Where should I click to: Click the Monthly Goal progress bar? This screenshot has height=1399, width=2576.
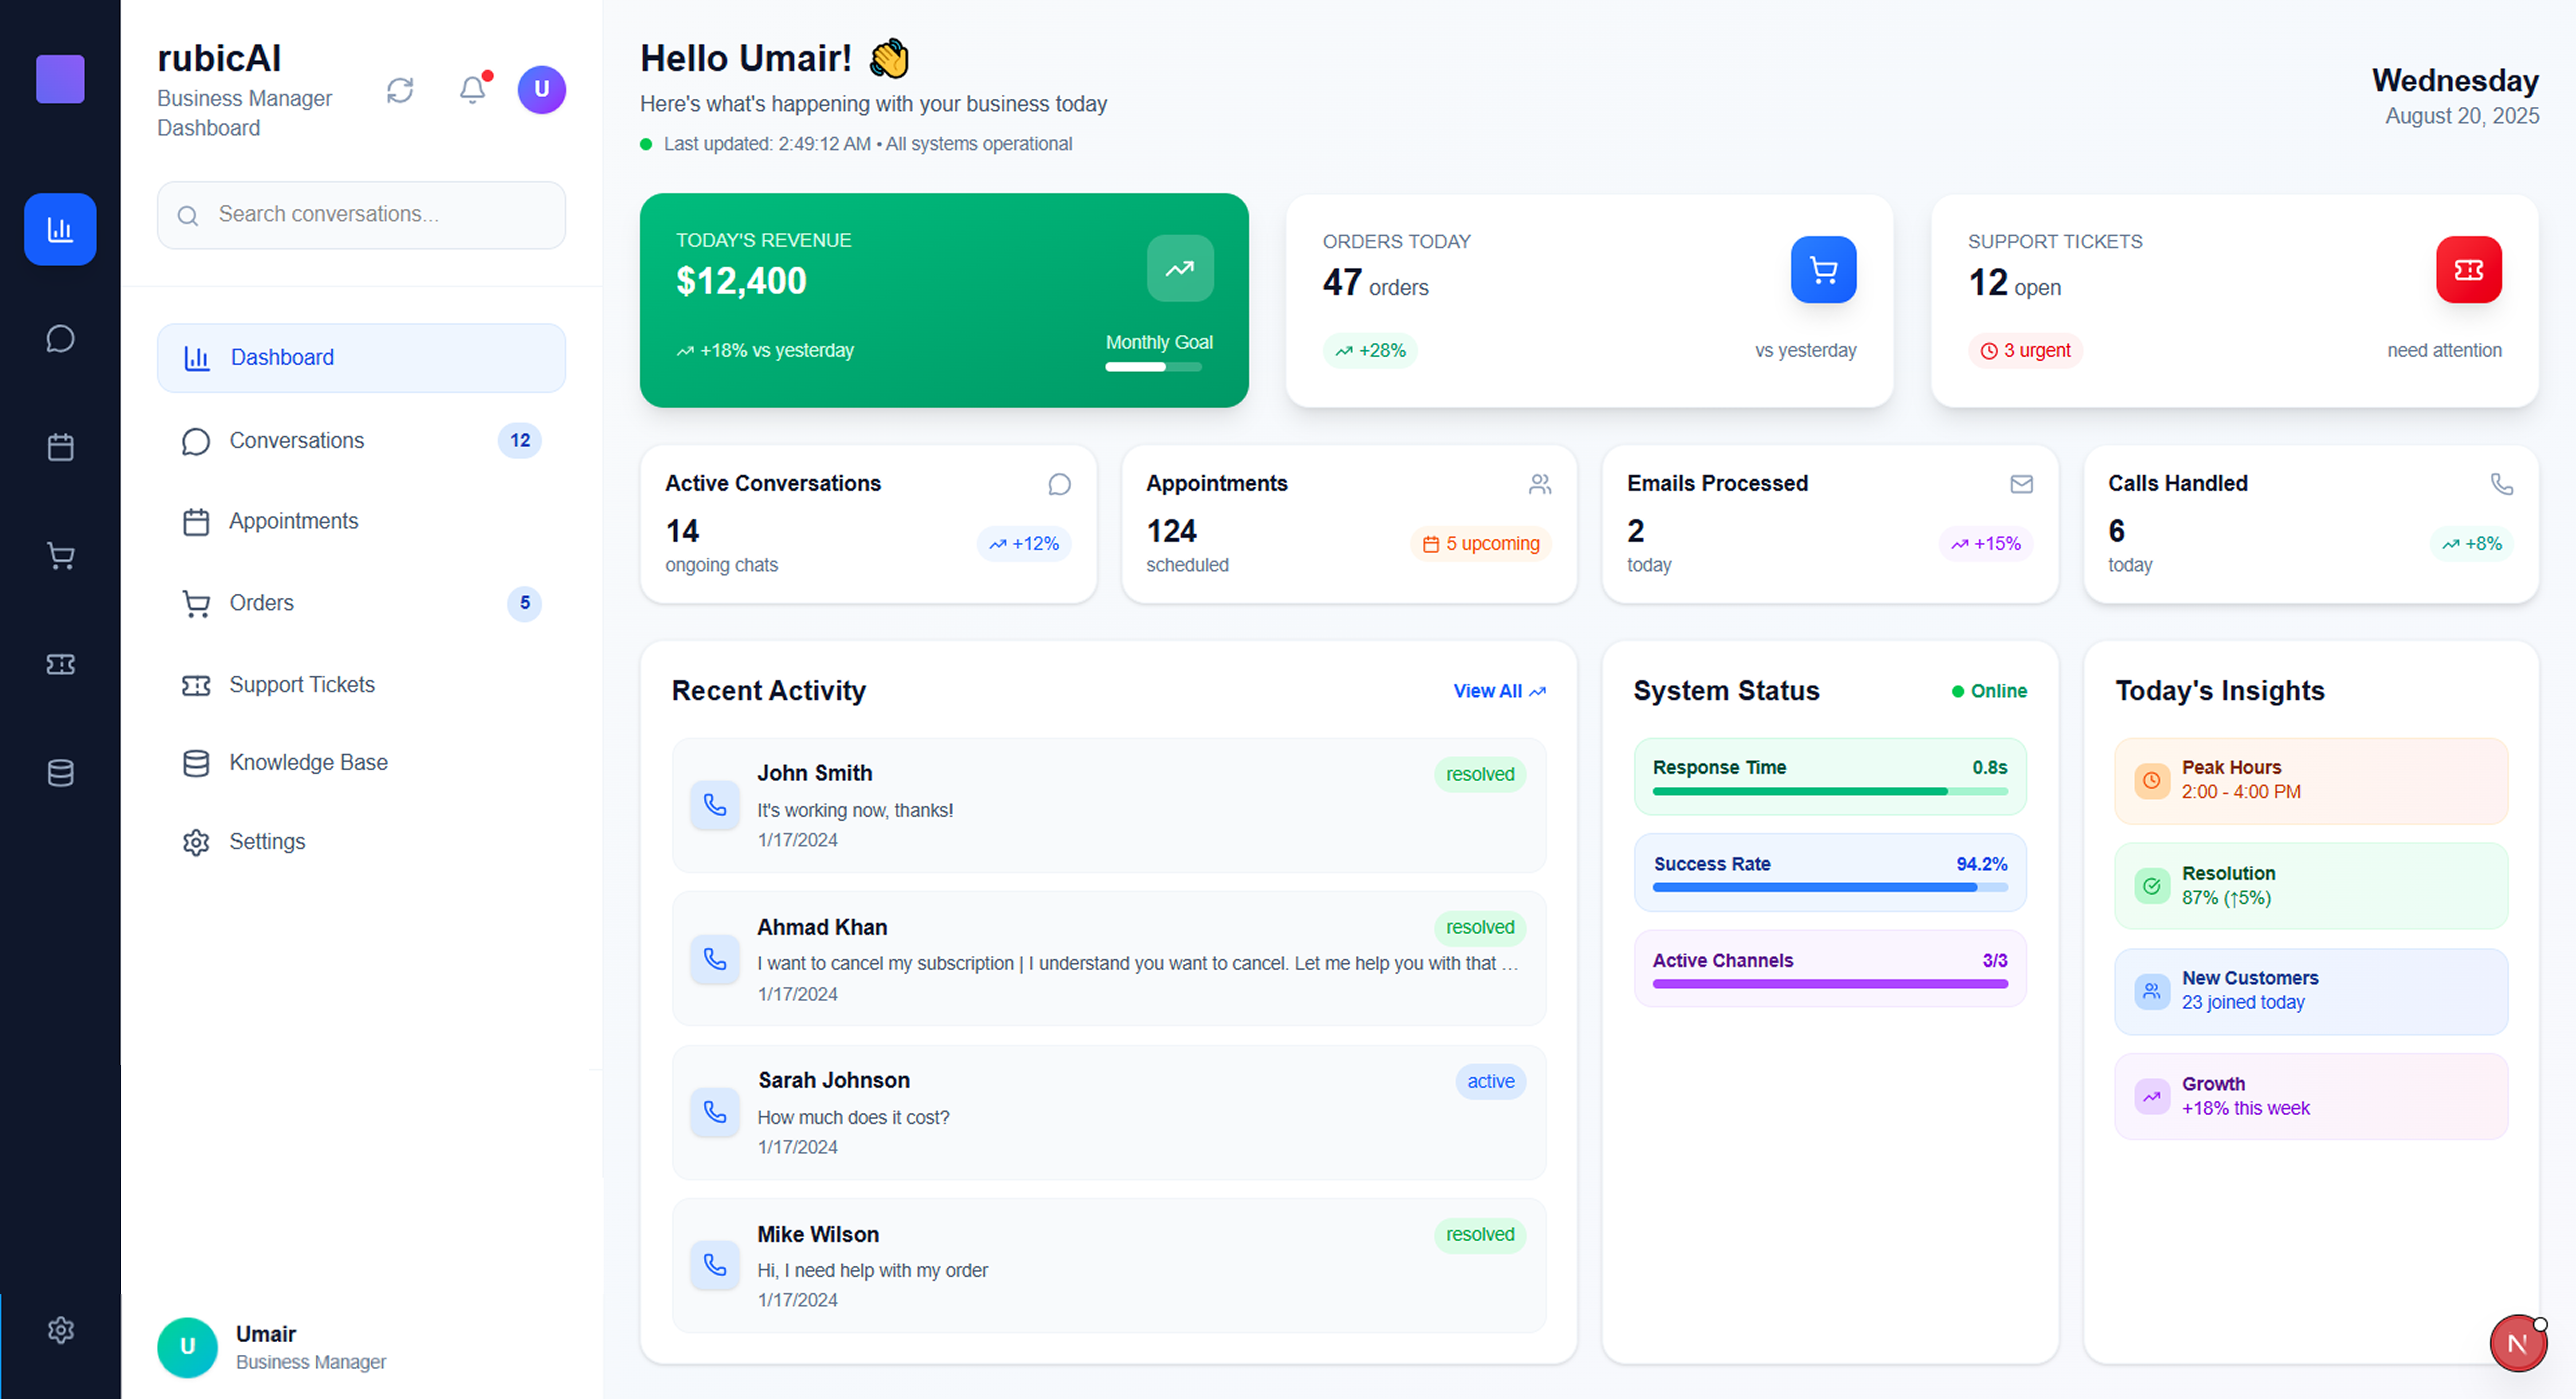click(1153, 367)
